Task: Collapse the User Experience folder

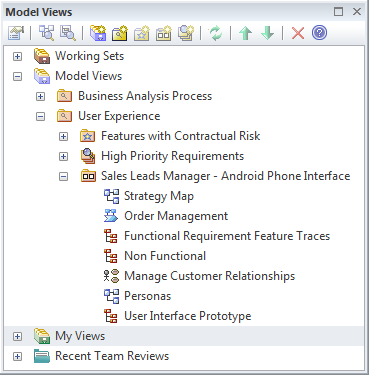Action: click(40, 116)
